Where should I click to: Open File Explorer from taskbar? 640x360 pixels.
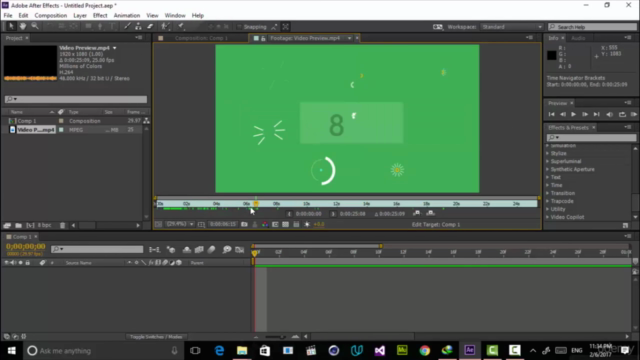click(x=242, y=350)
